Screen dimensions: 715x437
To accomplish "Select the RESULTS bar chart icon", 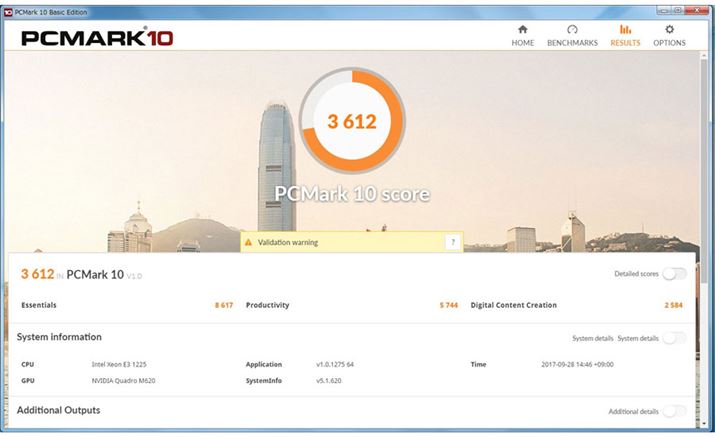I will tap(625, 30).
